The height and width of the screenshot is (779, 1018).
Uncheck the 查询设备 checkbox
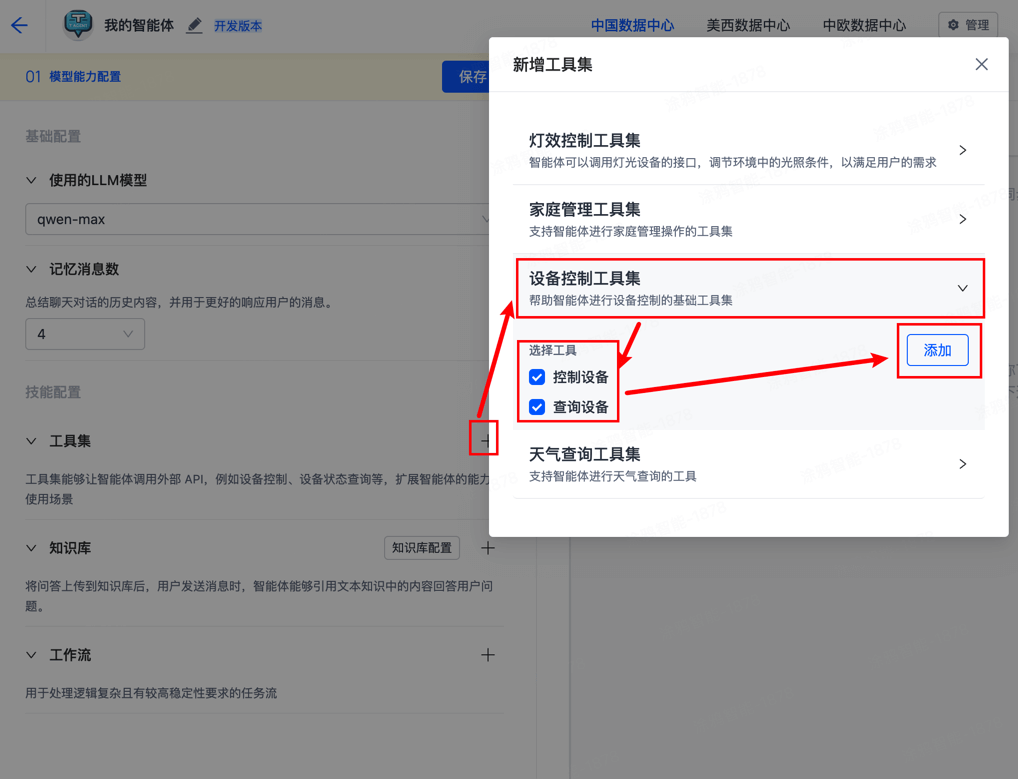click(x=537, y=407)
